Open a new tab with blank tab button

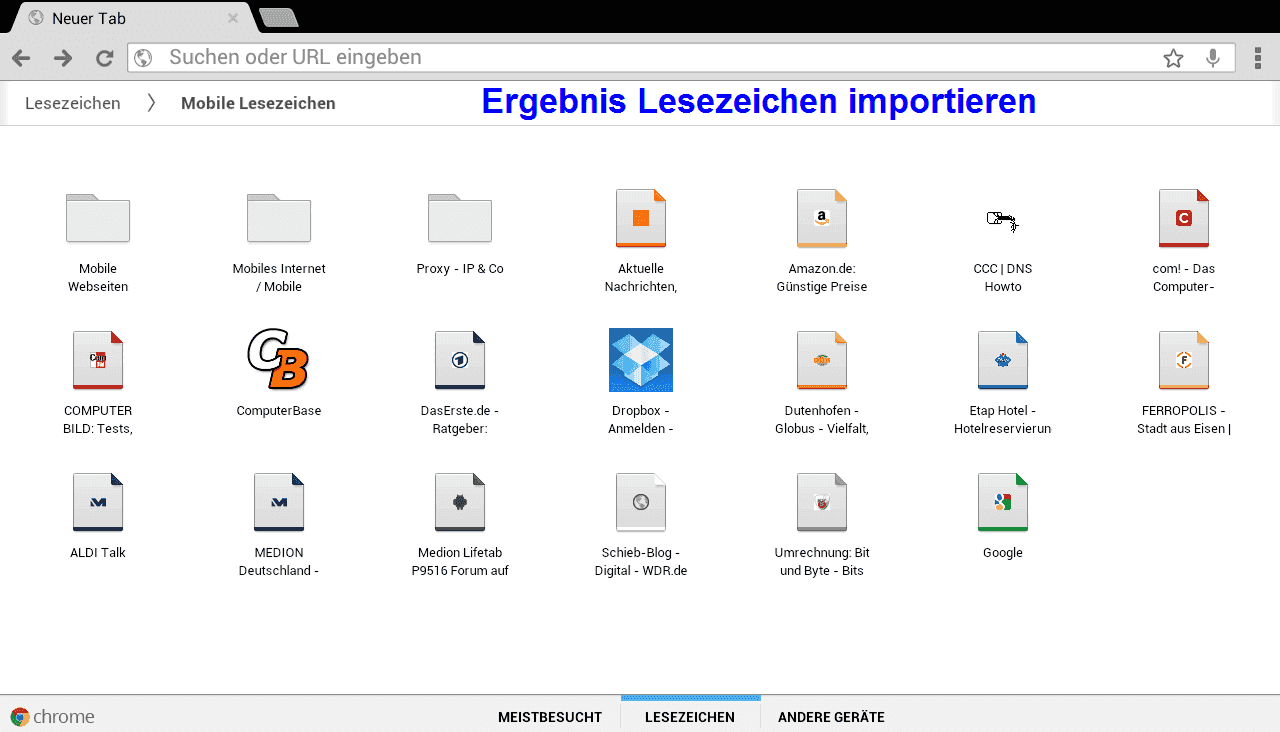[279, 17]
